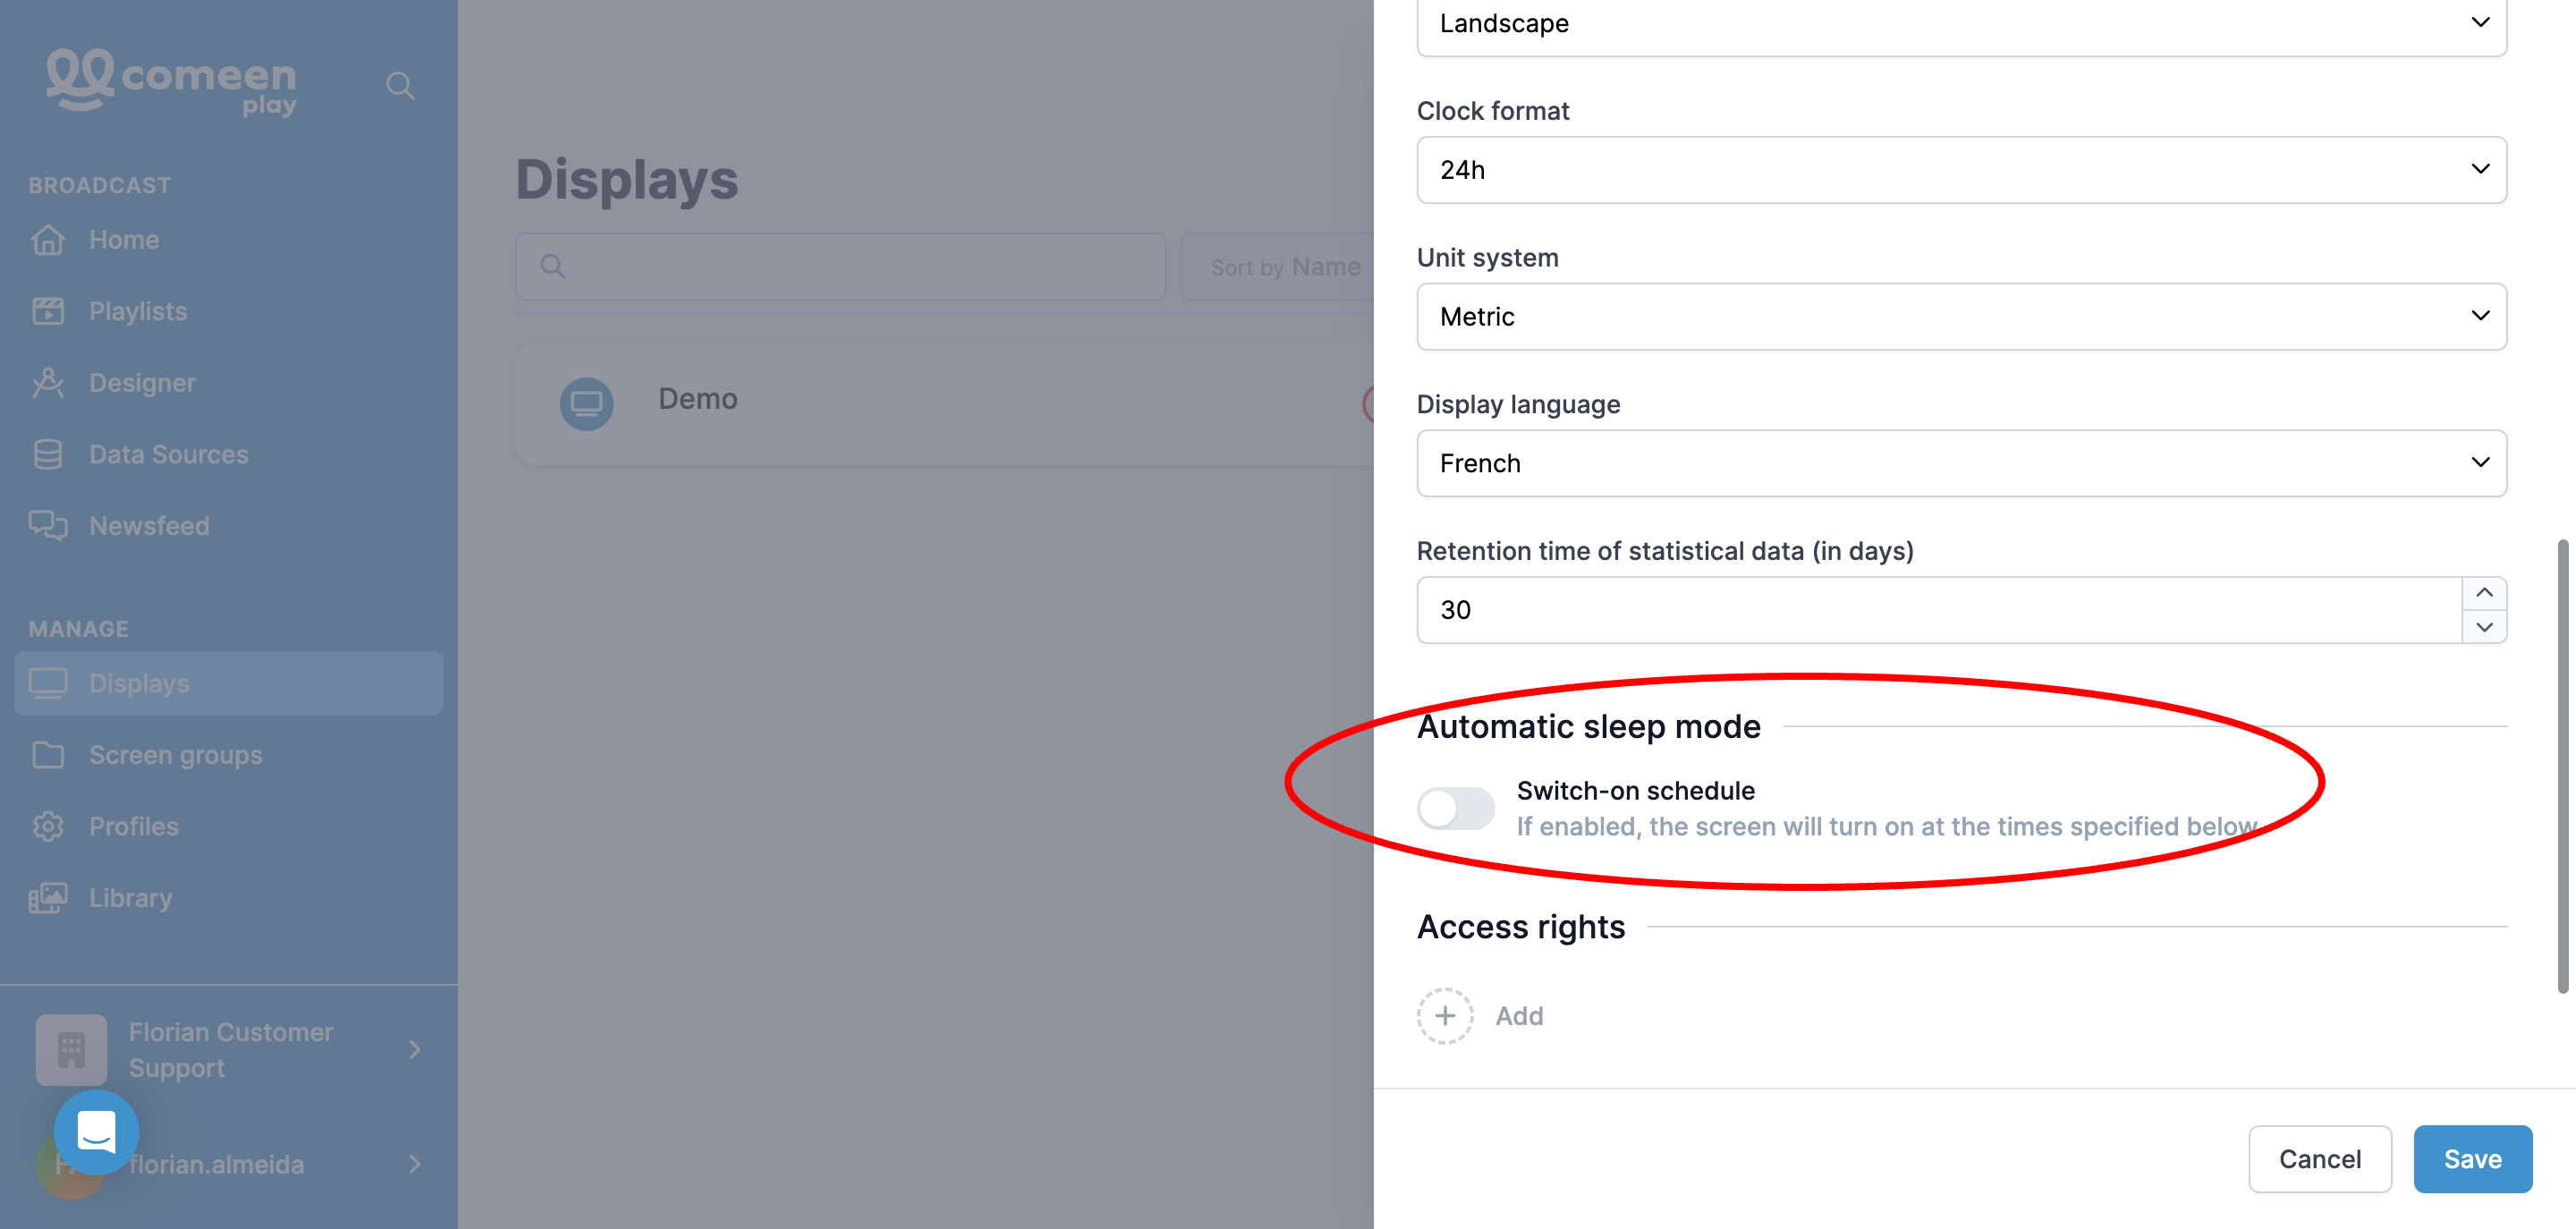Click the Data Sources database icon
Screen dimensions: 2576x1229
[47, 454]
